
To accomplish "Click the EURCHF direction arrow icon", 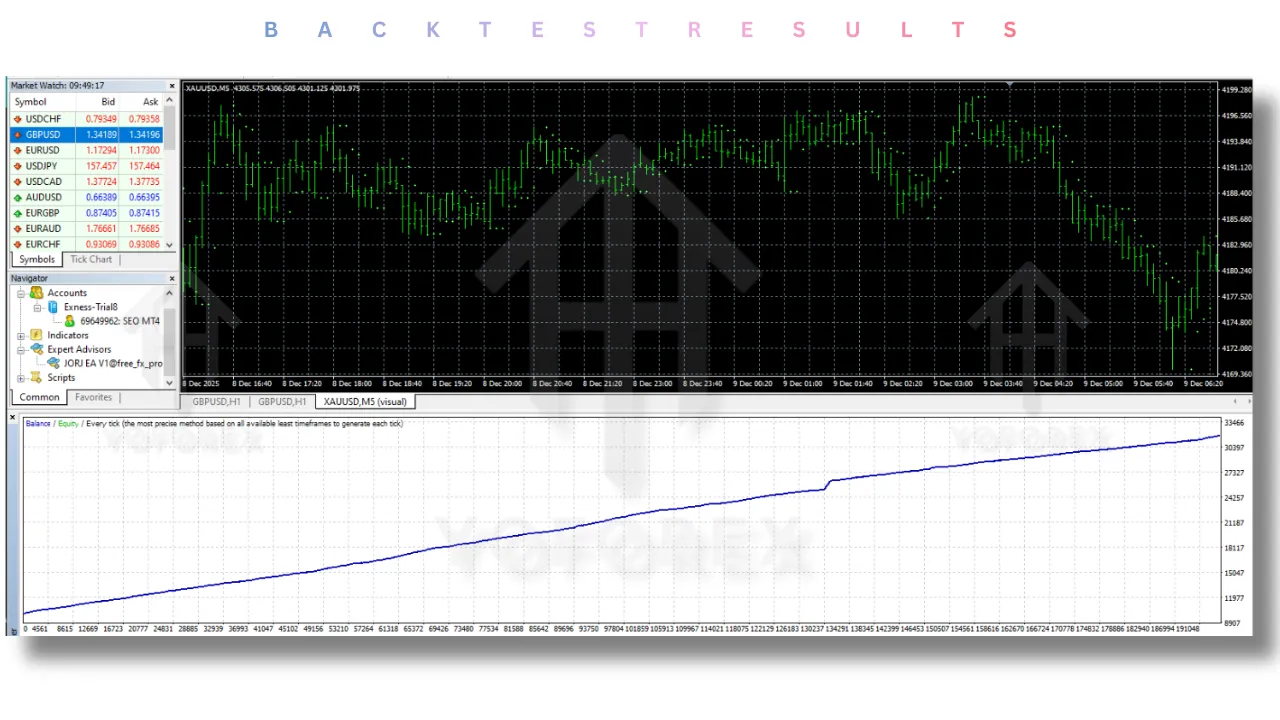I will coord(18,244).
